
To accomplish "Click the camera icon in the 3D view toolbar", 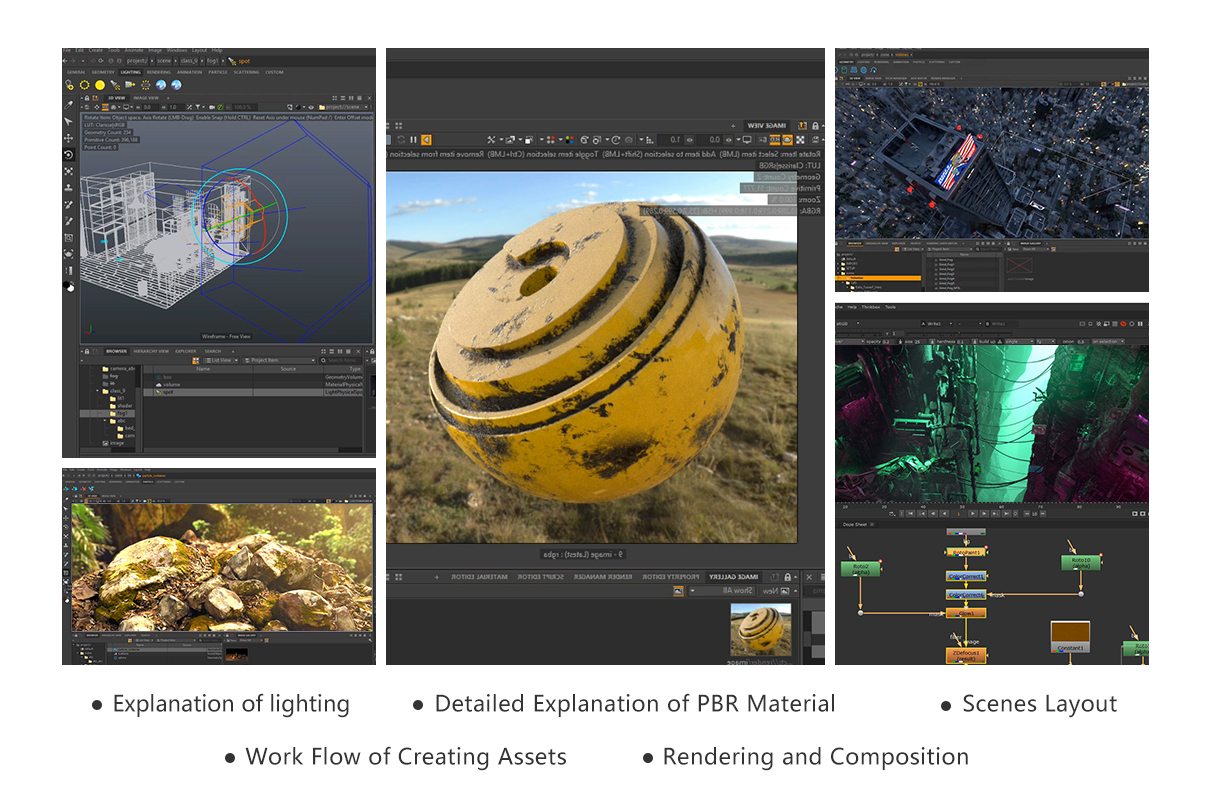I will pyautogui.click(x=212, y=107).
